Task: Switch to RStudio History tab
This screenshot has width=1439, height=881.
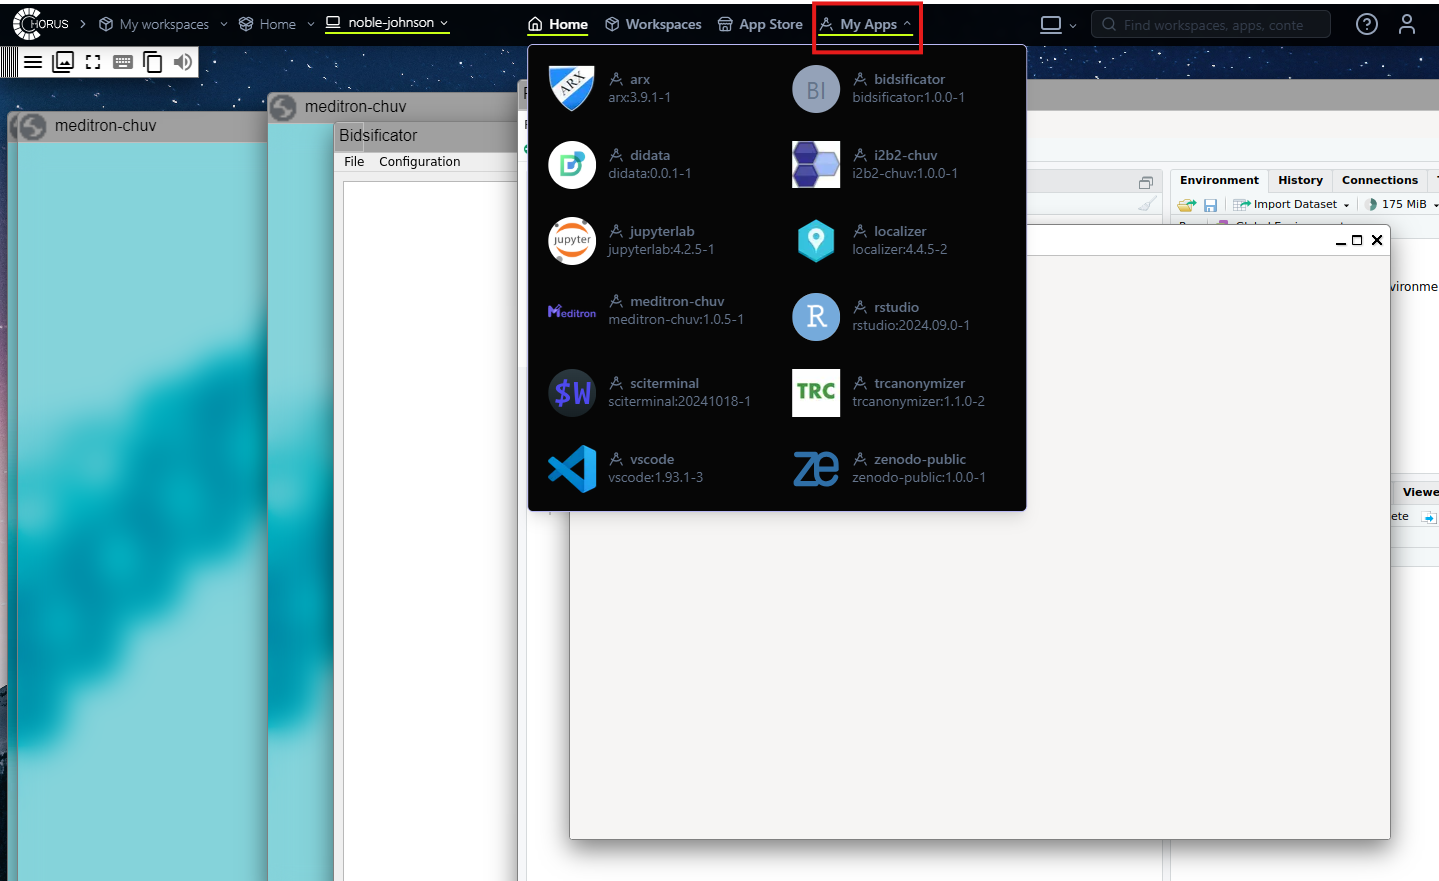Action: coord(1300,180)
